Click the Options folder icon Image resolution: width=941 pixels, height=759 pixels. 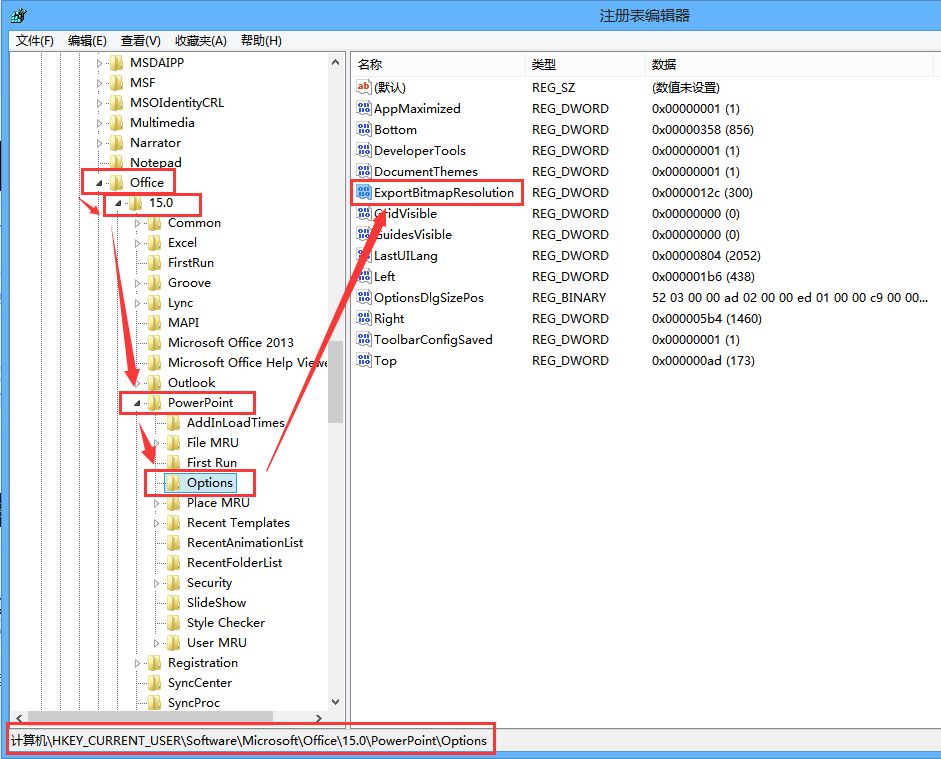pos(173,483)
